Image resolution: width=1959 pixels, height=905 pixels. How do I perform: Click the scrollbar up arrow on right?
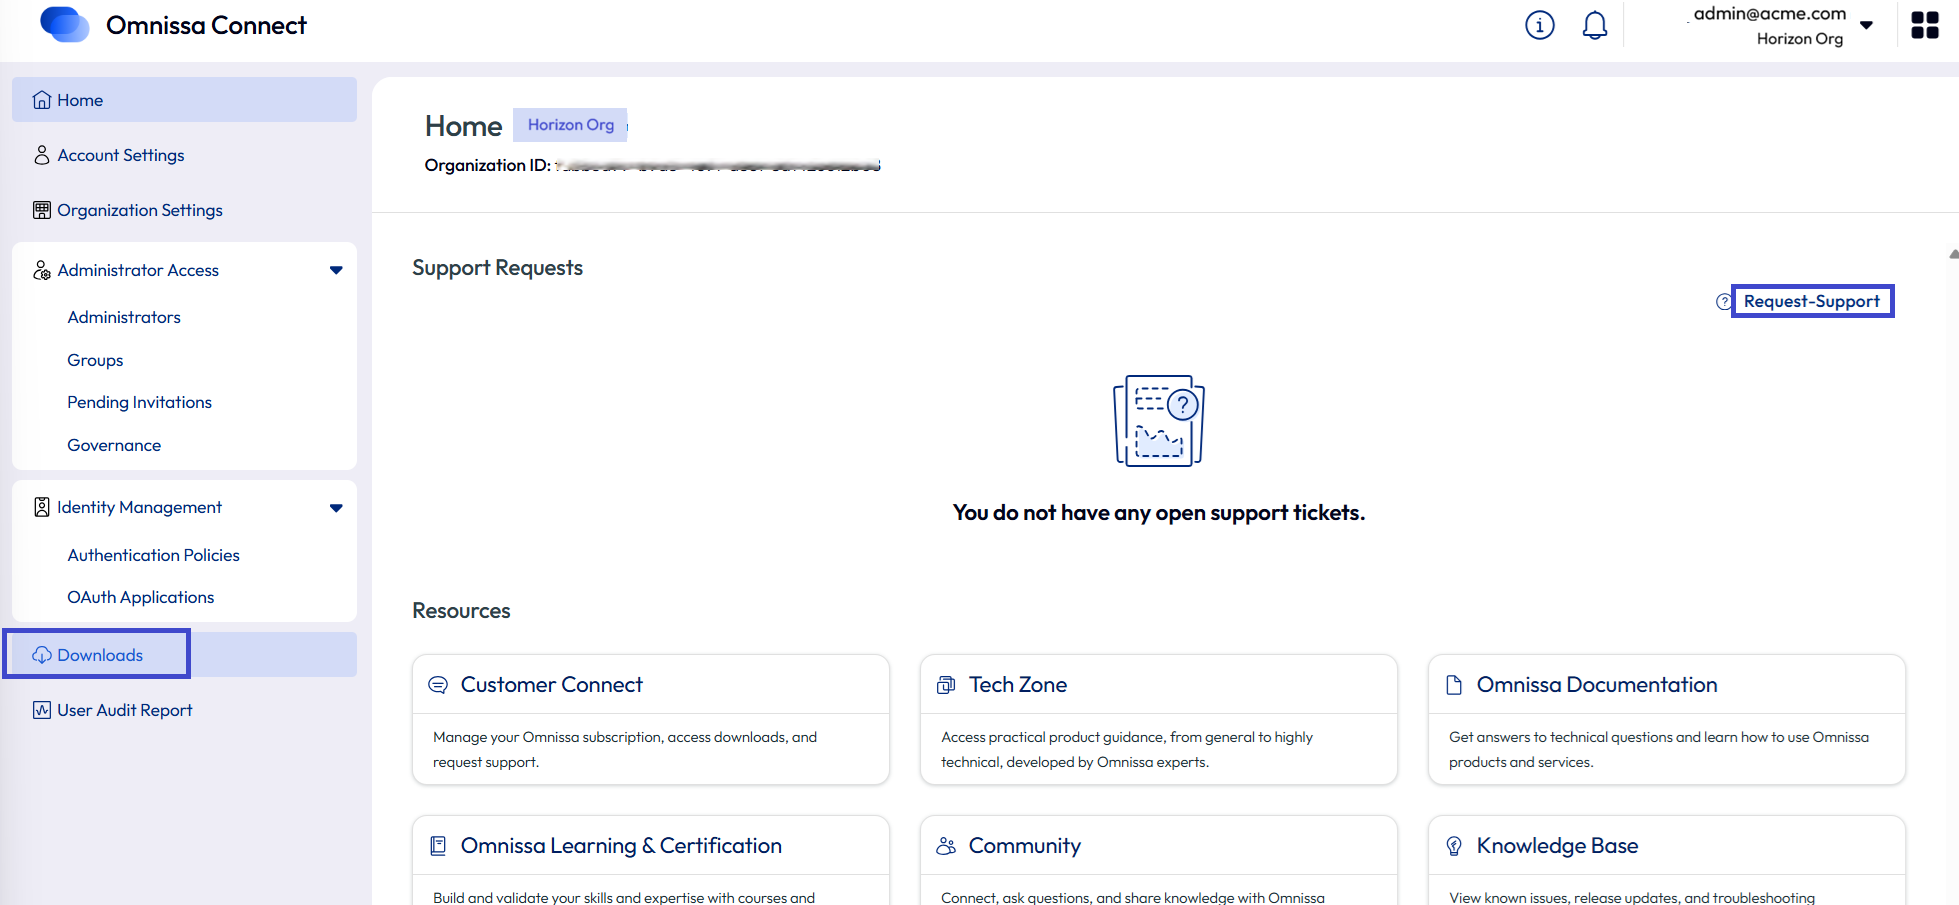1953,254
